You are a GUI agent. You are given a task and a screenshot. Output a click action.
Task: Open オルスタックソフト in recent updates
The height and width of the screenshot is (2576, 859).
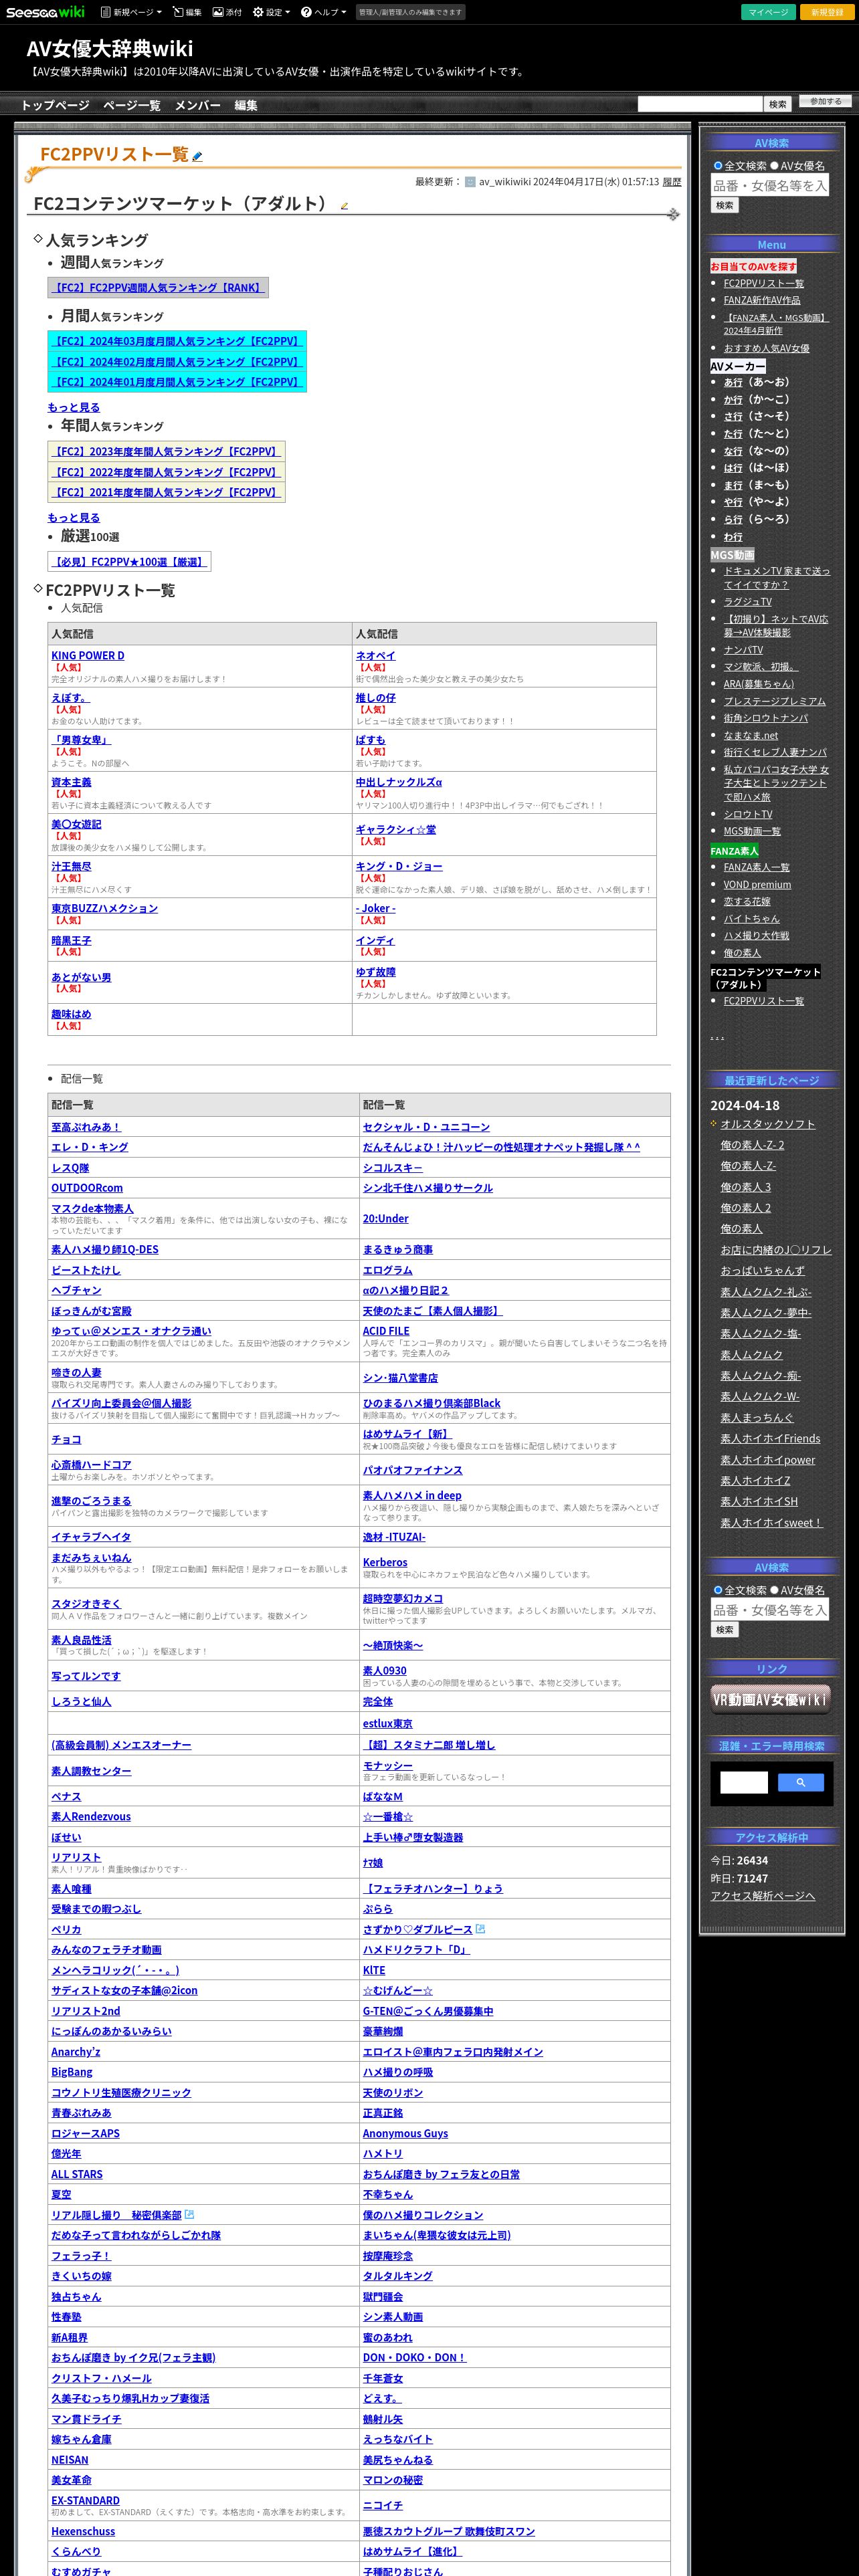pyautogui.click(x=768, y=1124)
